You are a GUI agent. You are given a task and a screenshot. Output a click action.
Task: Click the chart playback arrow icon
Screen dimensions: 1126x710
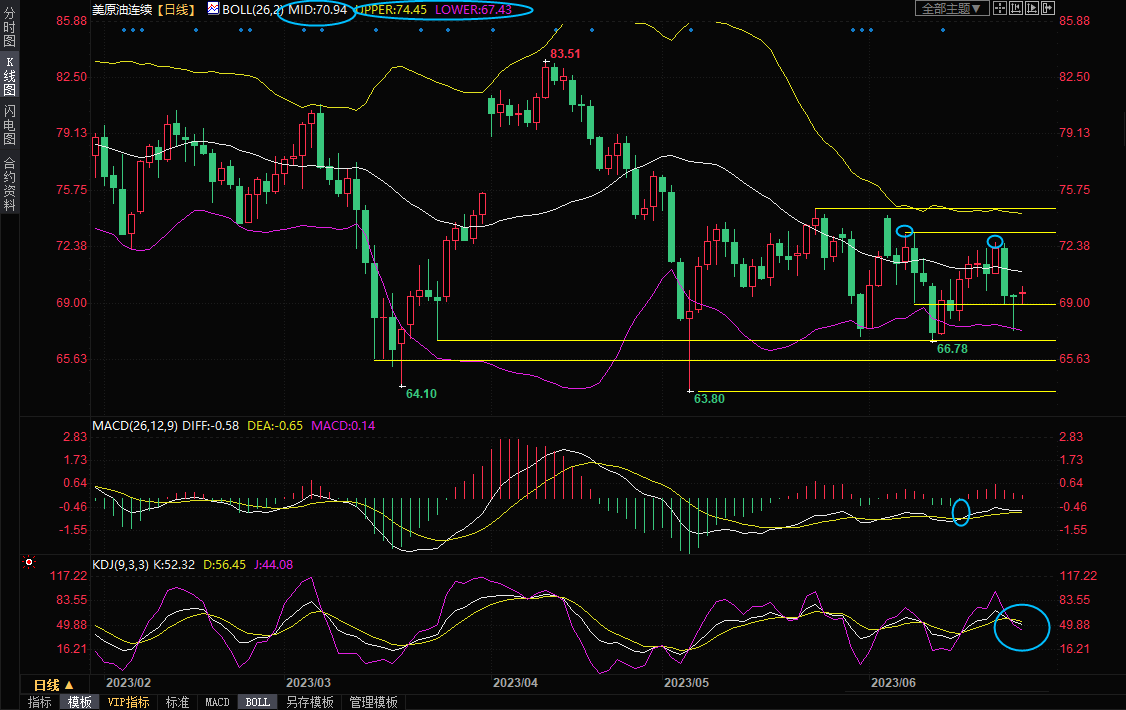click(1032, 8)
